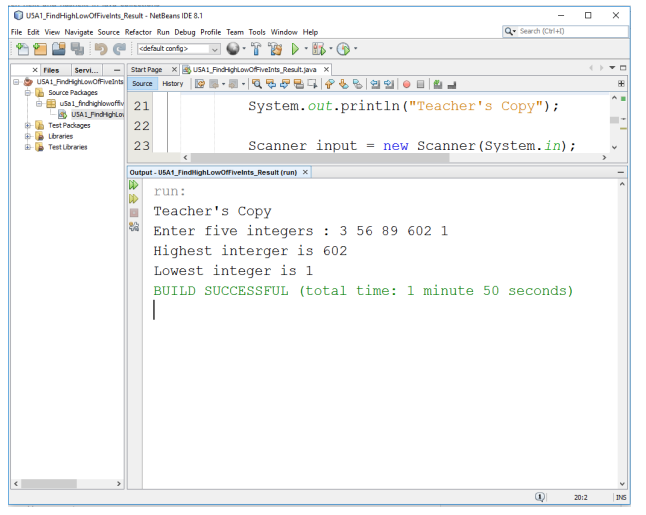Viewport: 646px width, 515px height.
Task: Toggle Highlight Search icon in editor
Action: pyautogui.click(x=299, y=84)
